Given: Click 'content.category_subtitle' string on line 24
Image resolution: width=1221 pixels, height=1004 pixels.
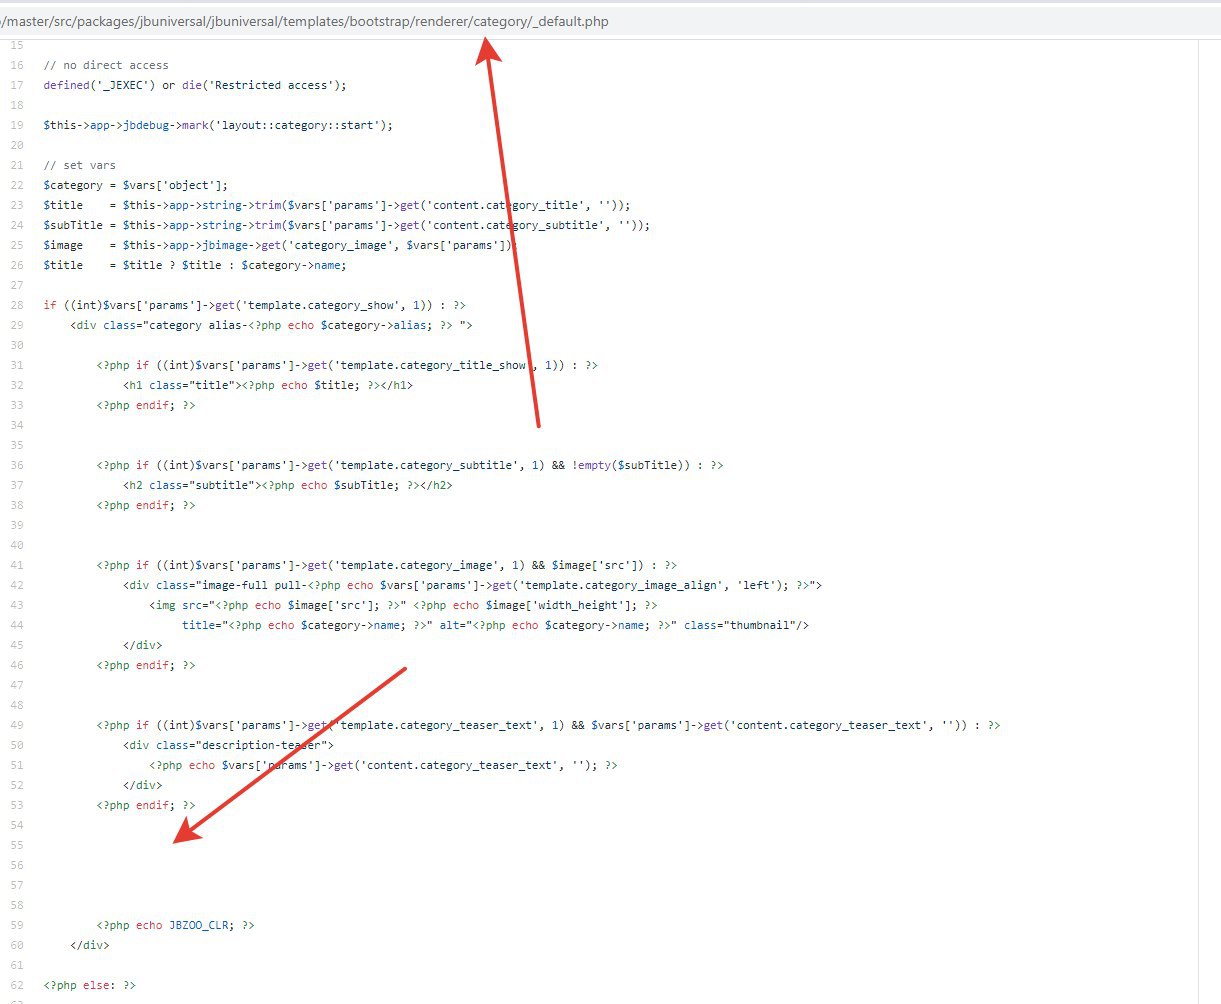Looking at the screenshot, I should coord(516,225).
